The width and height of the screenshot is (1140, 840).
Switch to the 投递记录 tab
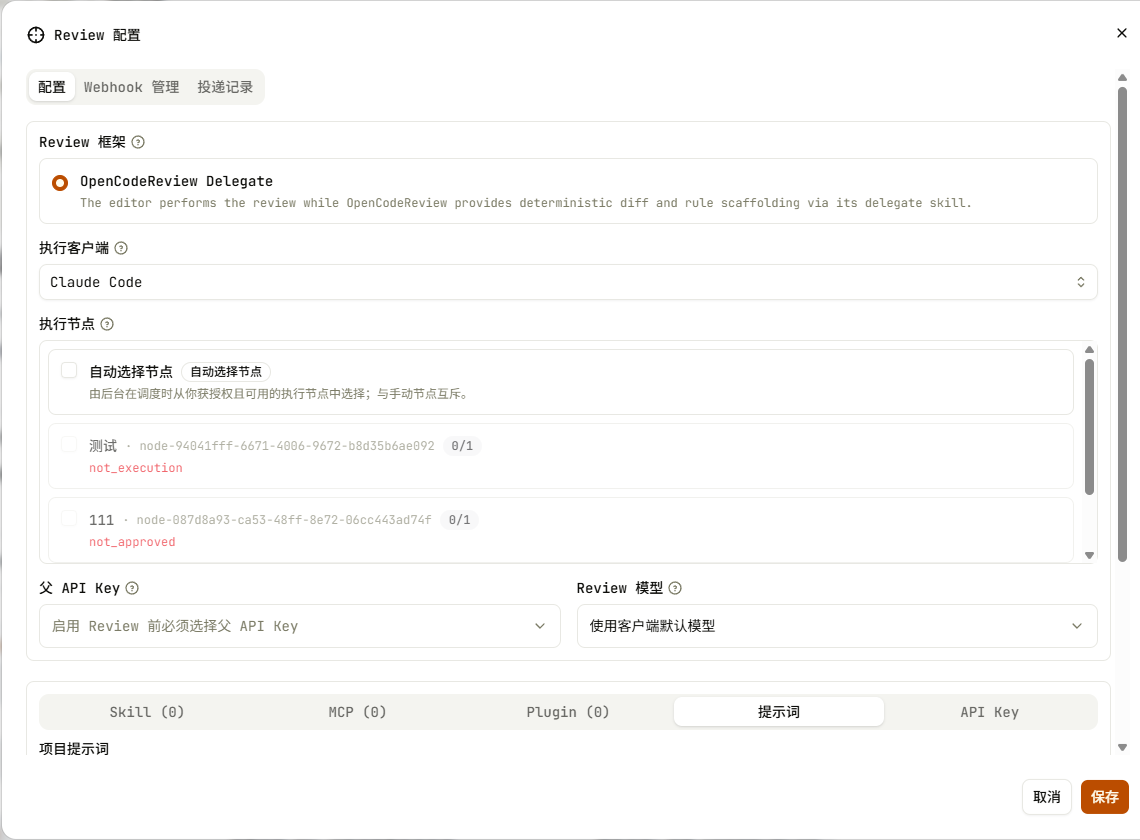(225, 87)
